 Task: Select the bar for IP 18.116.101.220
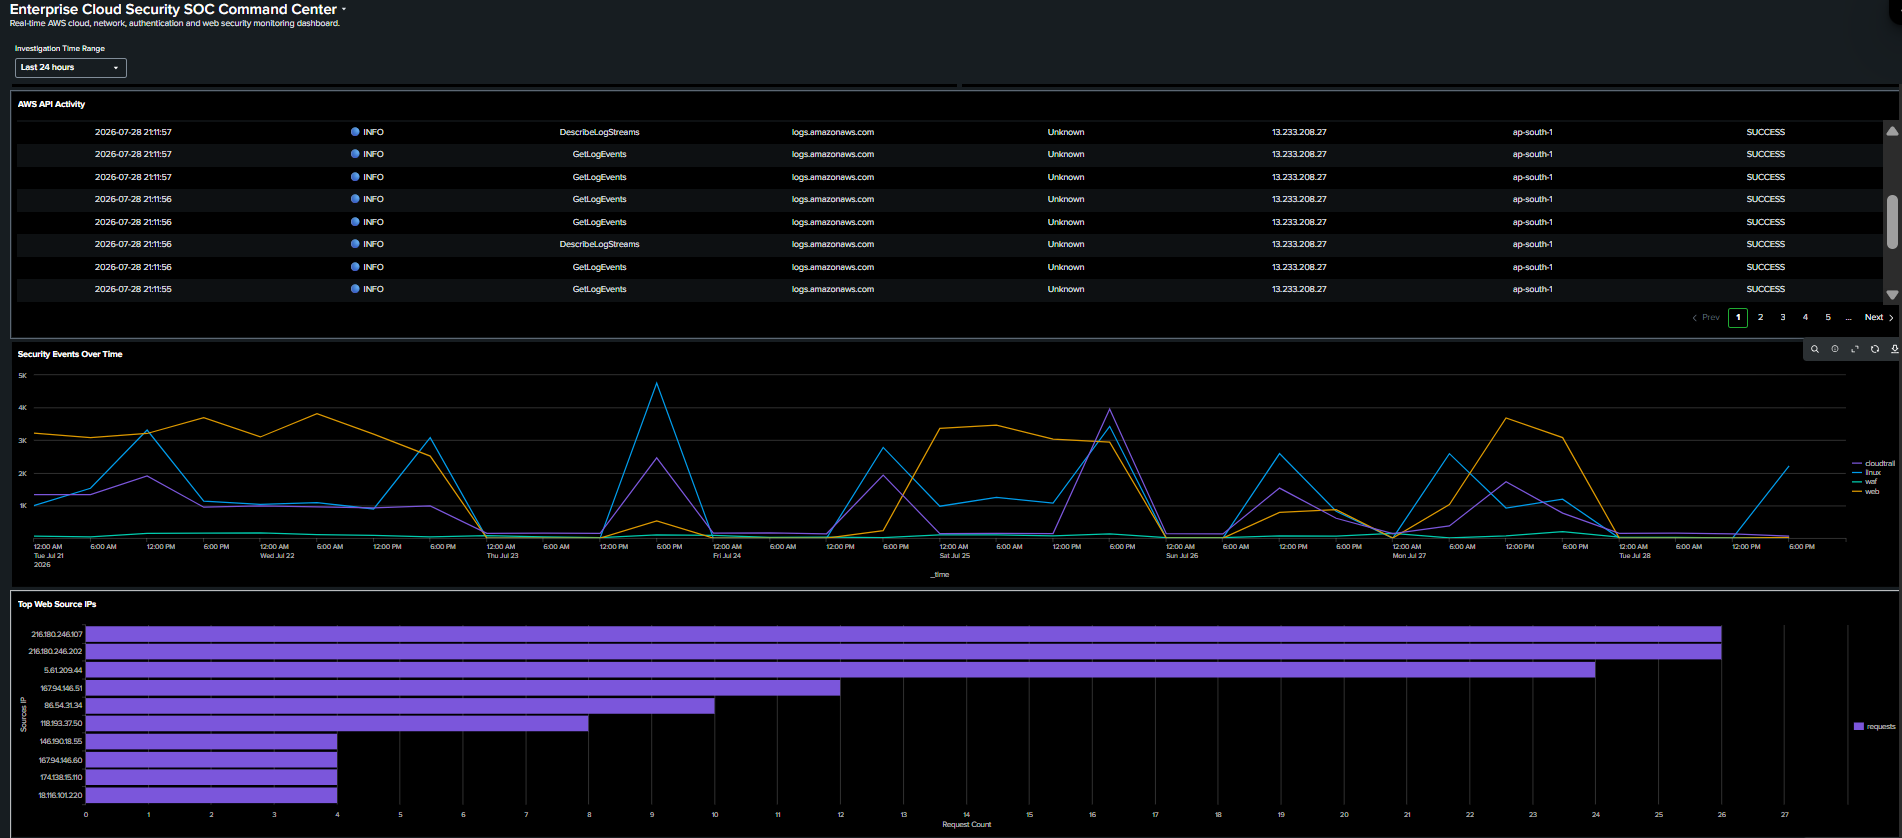click(x=211, y=795)
